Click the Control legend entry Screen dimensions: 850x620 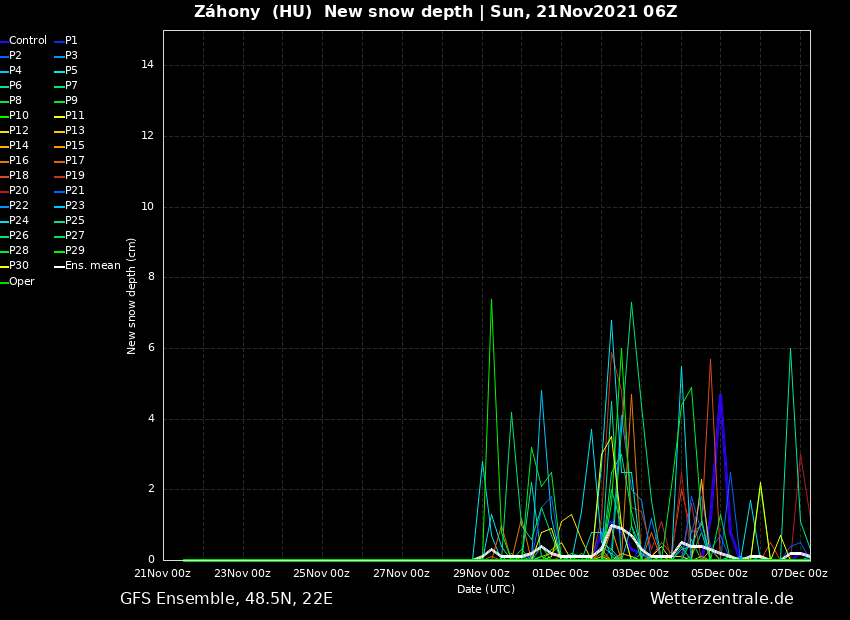pyautogui.click(x=27, y=41)
